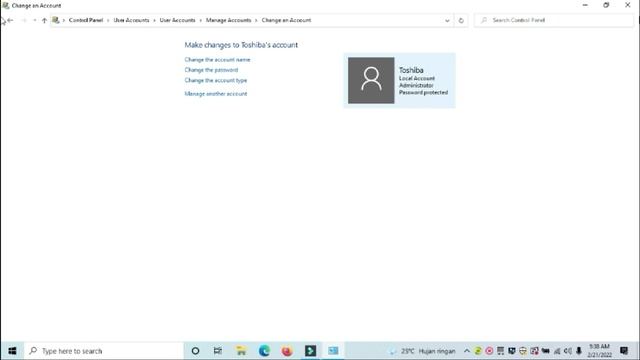
Task: Launch Microsoft Edge from the taskbar
Action: tap(264, 351)
